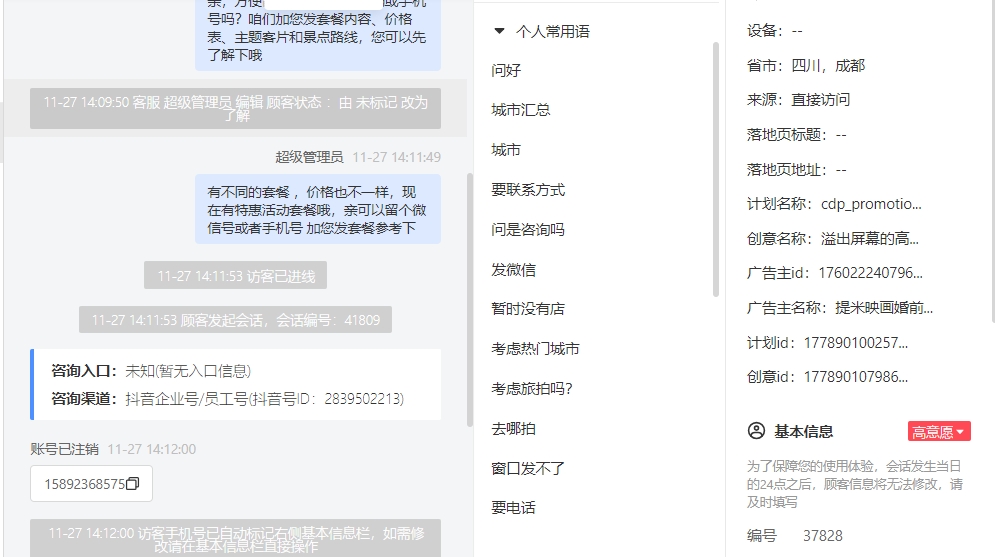
Task: Click the 广告主id value 176022240796...
Action: pos(871,273)
